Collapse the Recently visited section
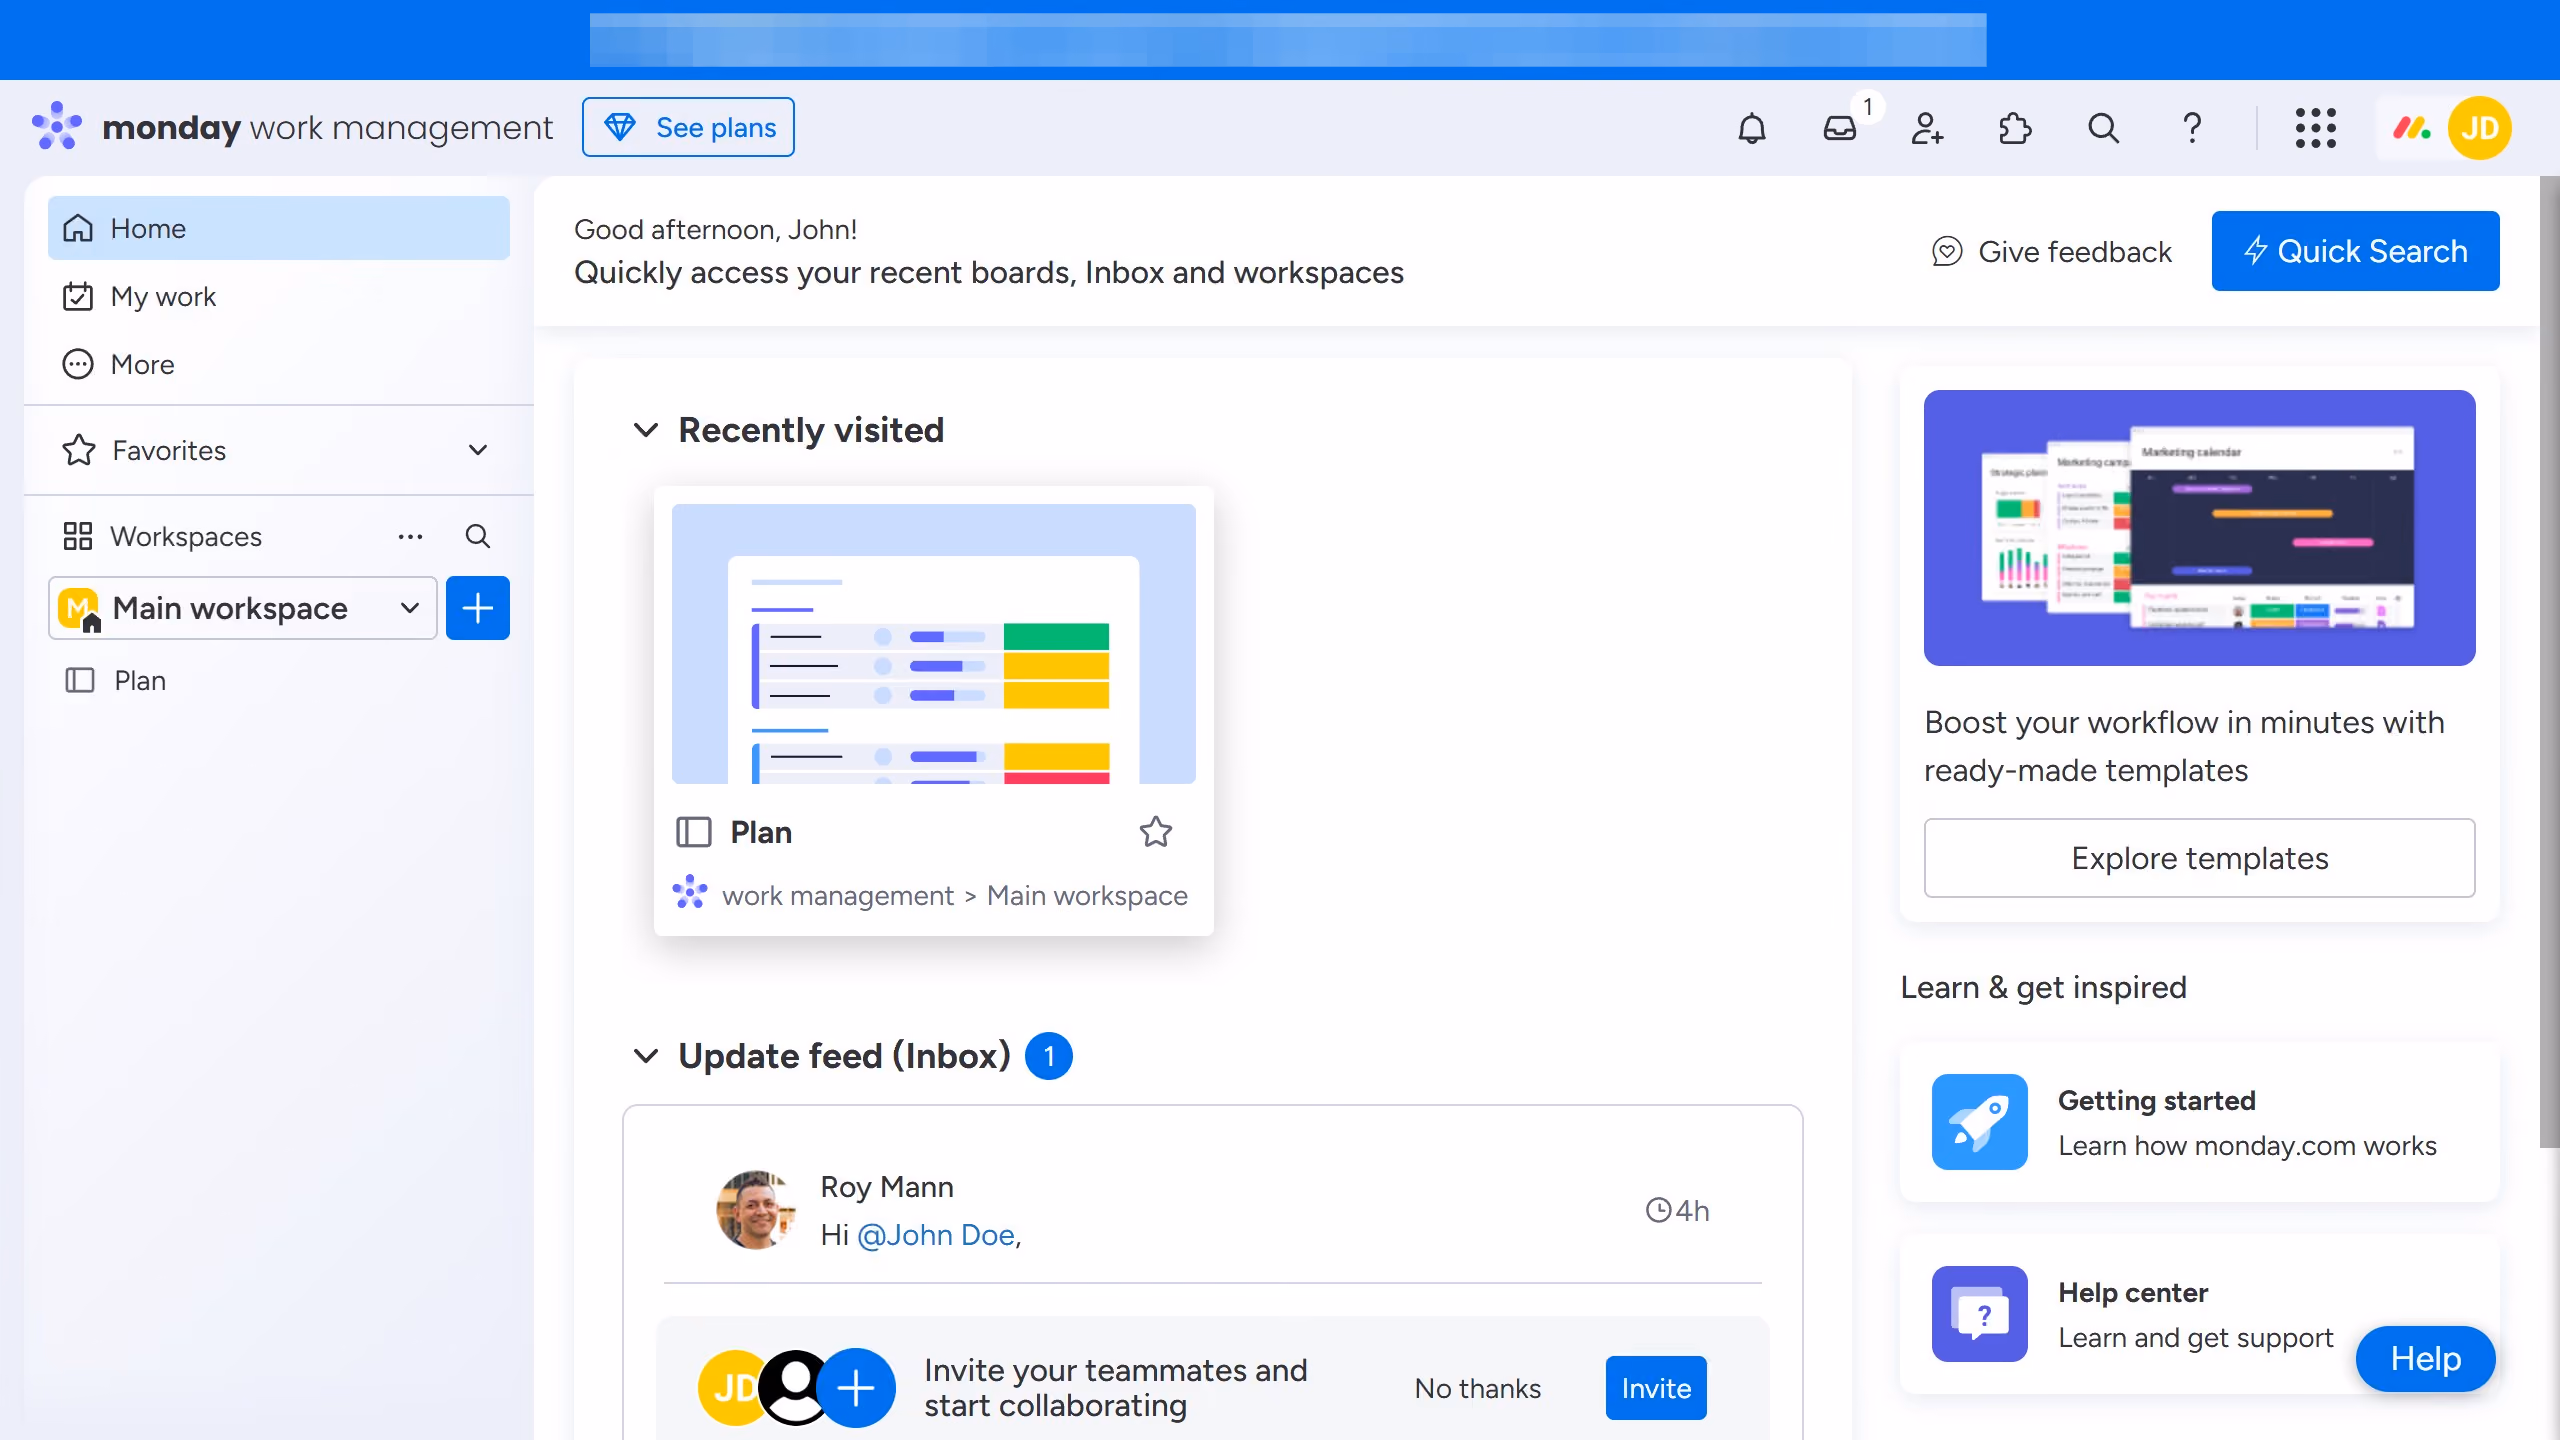The width and height of the screenshot is (2560, 1440). (646, 430)
